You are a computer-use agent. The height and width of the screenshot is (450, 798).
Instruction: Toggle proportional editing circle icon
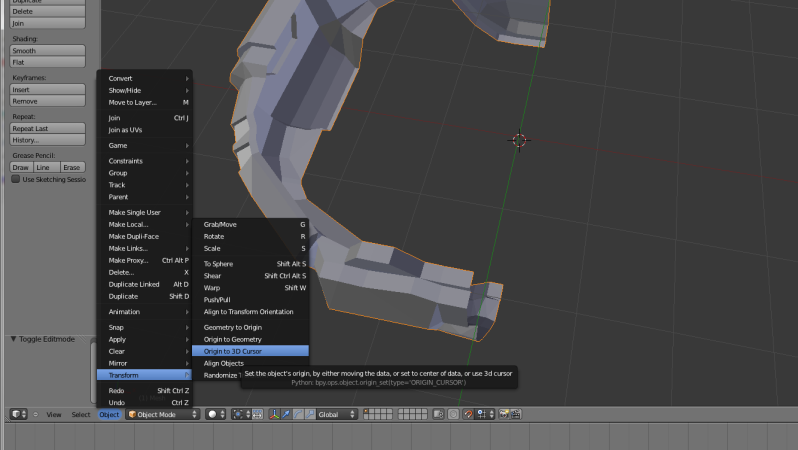[x=453, y=414]
